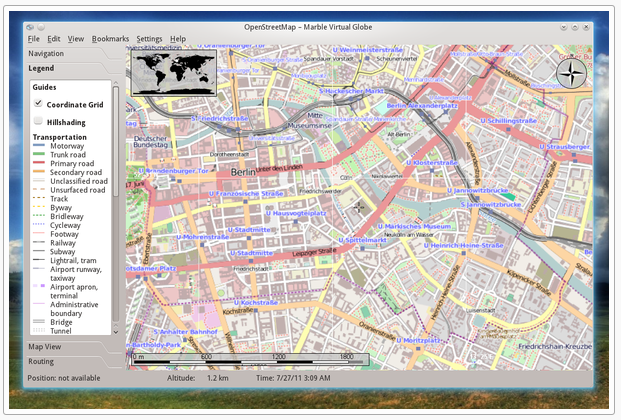621x420 pixels.
Task: Click 'U Märkisches Museum' station label
Action: (x=414, y=227)
